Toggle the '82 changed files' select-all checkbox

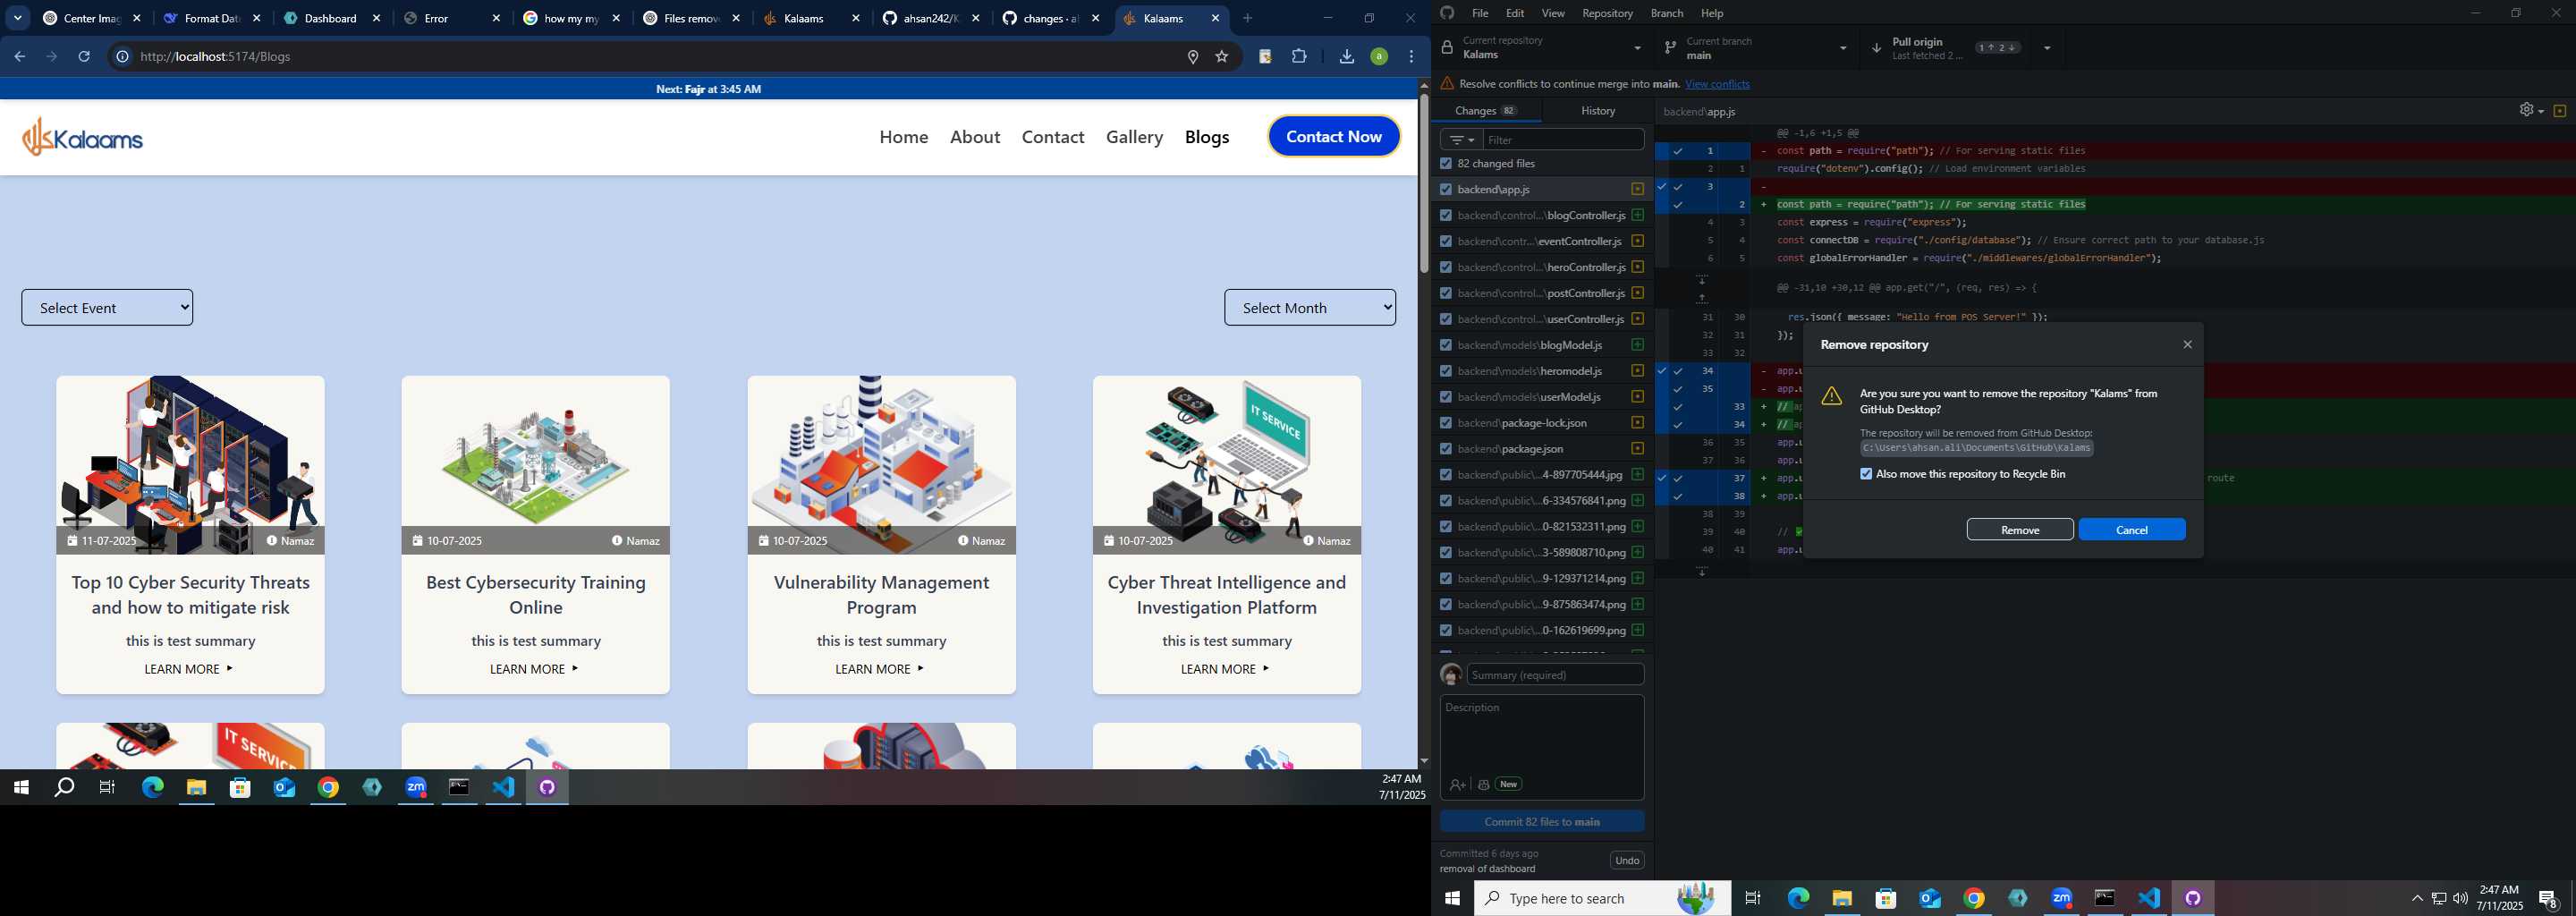tap(1445, 163)
